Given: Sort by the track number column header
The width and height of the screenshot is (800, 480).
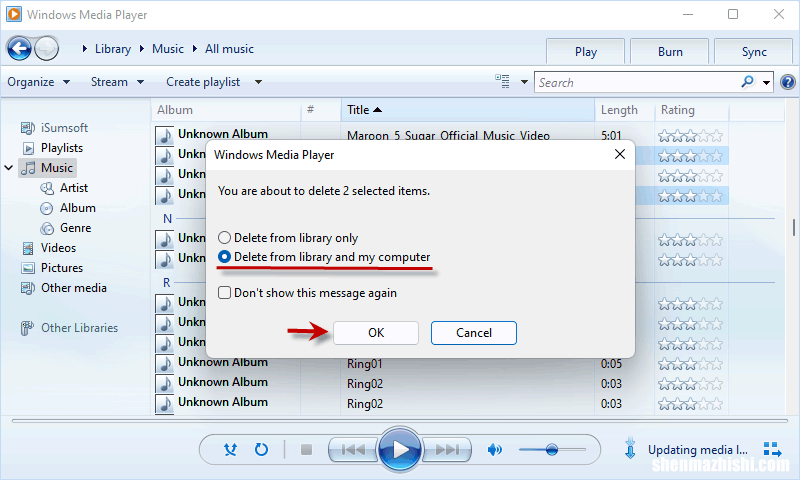Looking at the screenshot, I should click(x=321, y=110).
